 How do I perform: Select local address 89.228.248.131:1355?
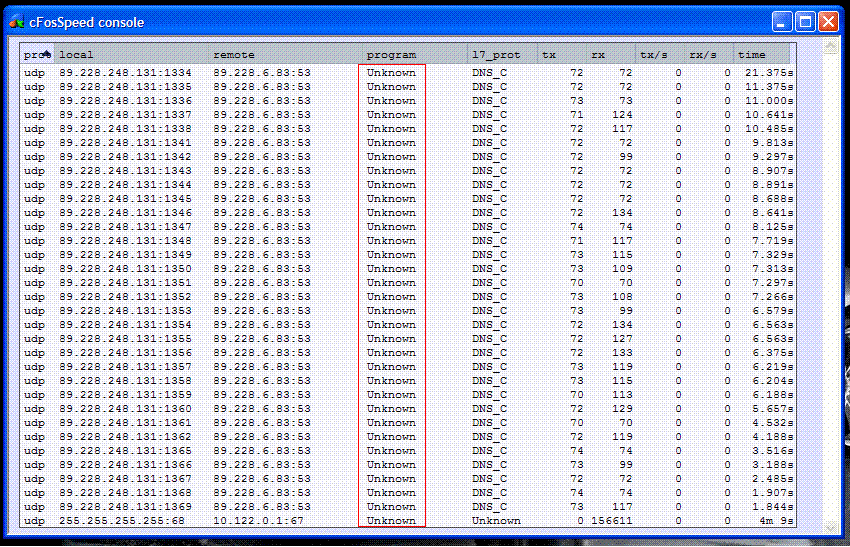(x=125, y=339)
